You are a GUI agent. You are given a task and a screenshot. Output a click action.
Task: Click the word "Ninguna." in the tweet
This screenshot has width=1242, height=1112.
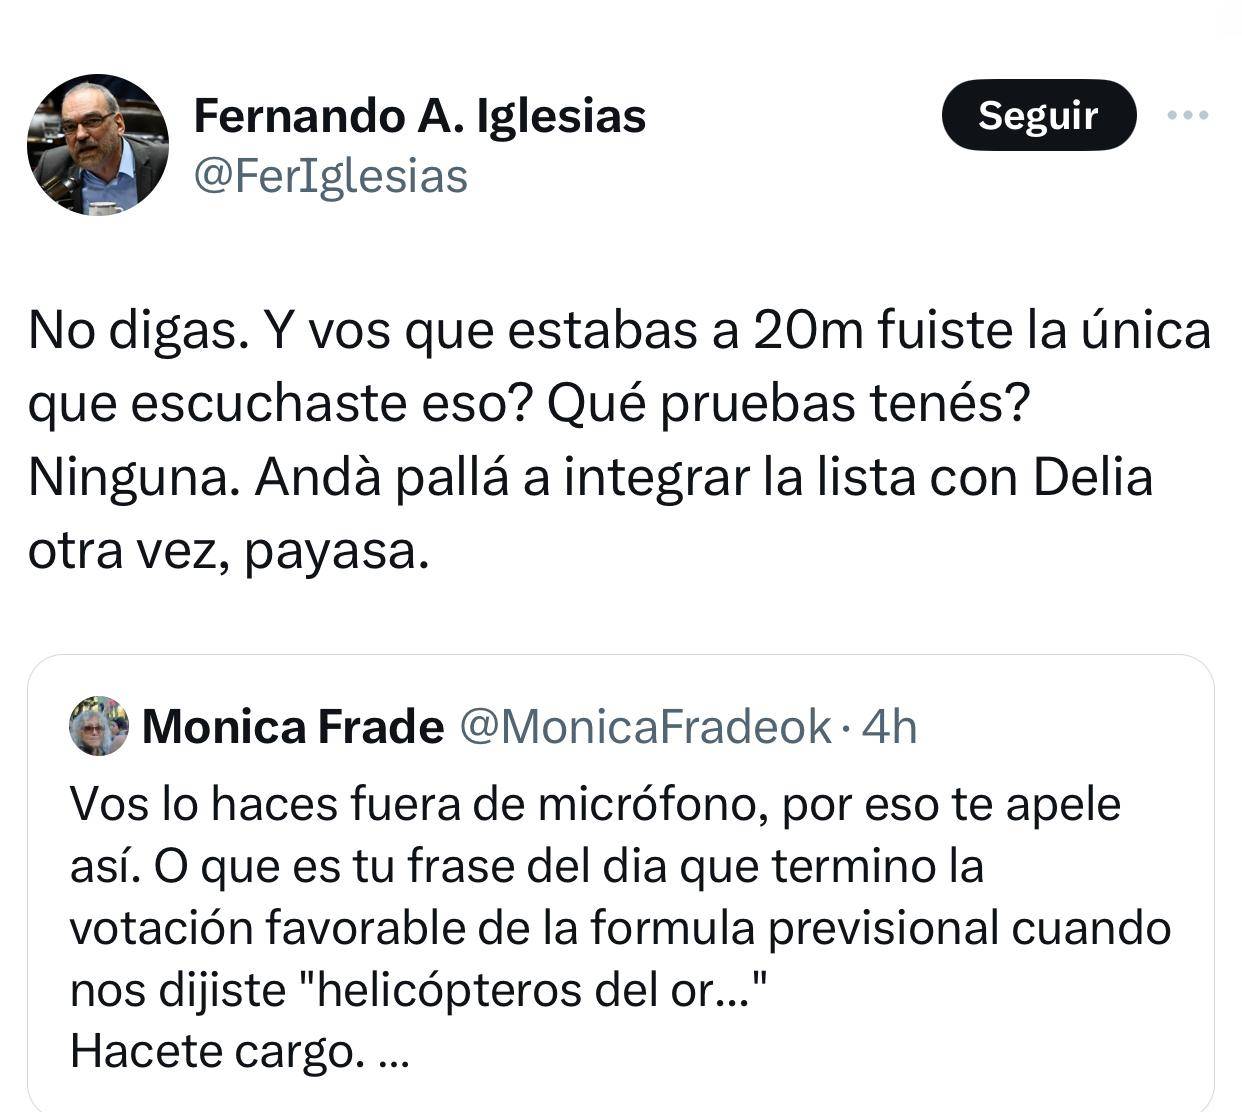133,477
